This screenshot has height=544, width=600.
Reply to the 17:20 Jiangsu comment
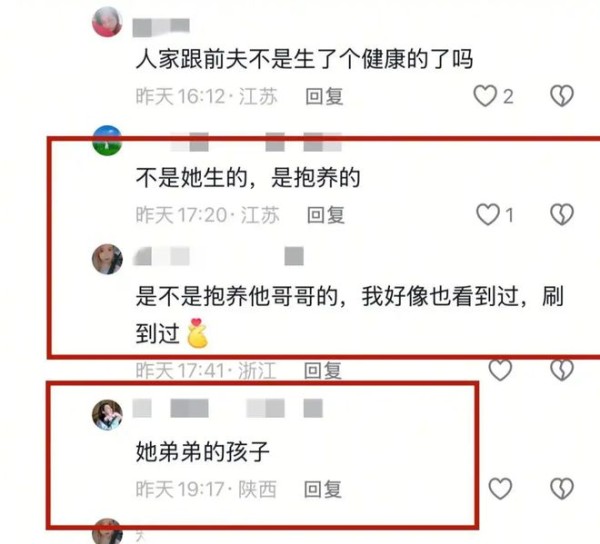click(326, 215)
